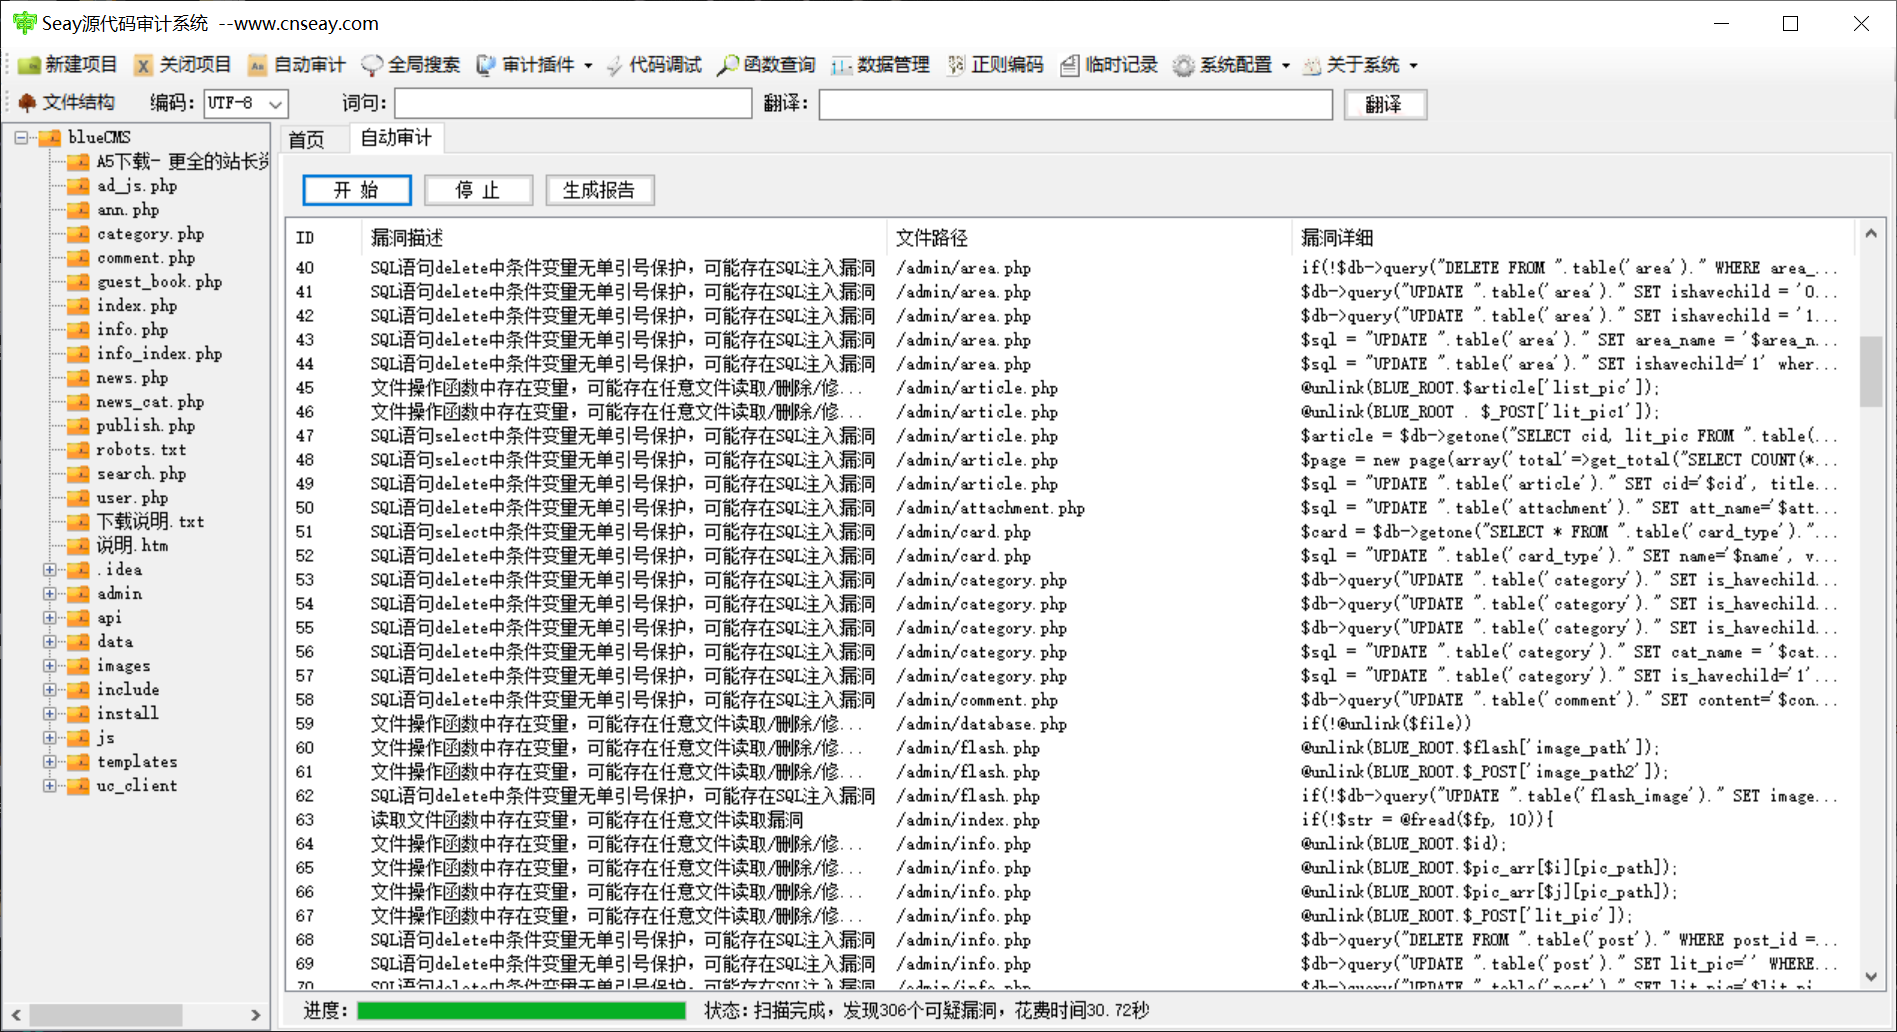Click the 生成报告 generate report button
Screen dimensions: 1897x1032
600,190
